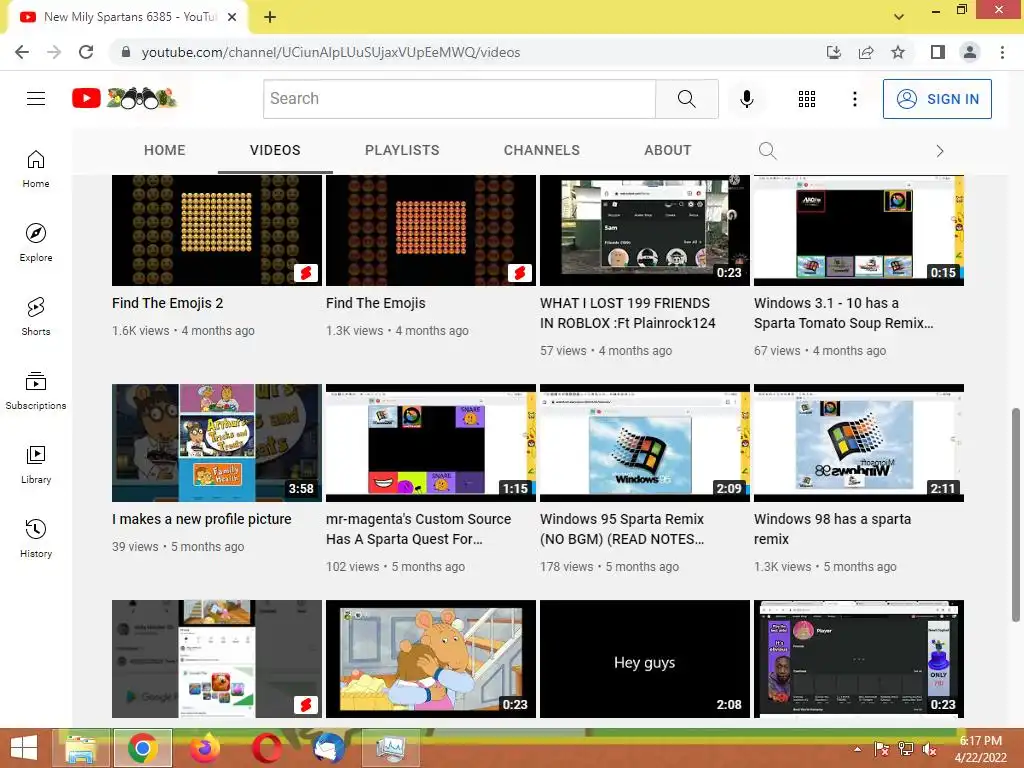Open Explore in the sidebar

click(x=36, y=242)
